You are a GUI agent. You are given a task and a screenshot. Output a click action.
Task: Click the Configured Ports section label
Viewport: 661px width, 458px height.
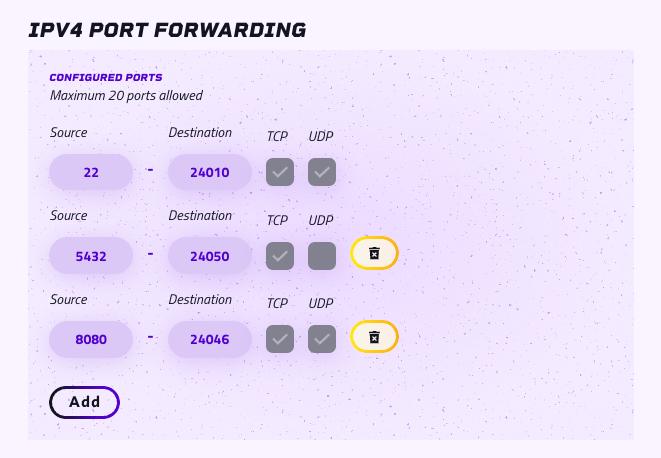pos(106,78)
